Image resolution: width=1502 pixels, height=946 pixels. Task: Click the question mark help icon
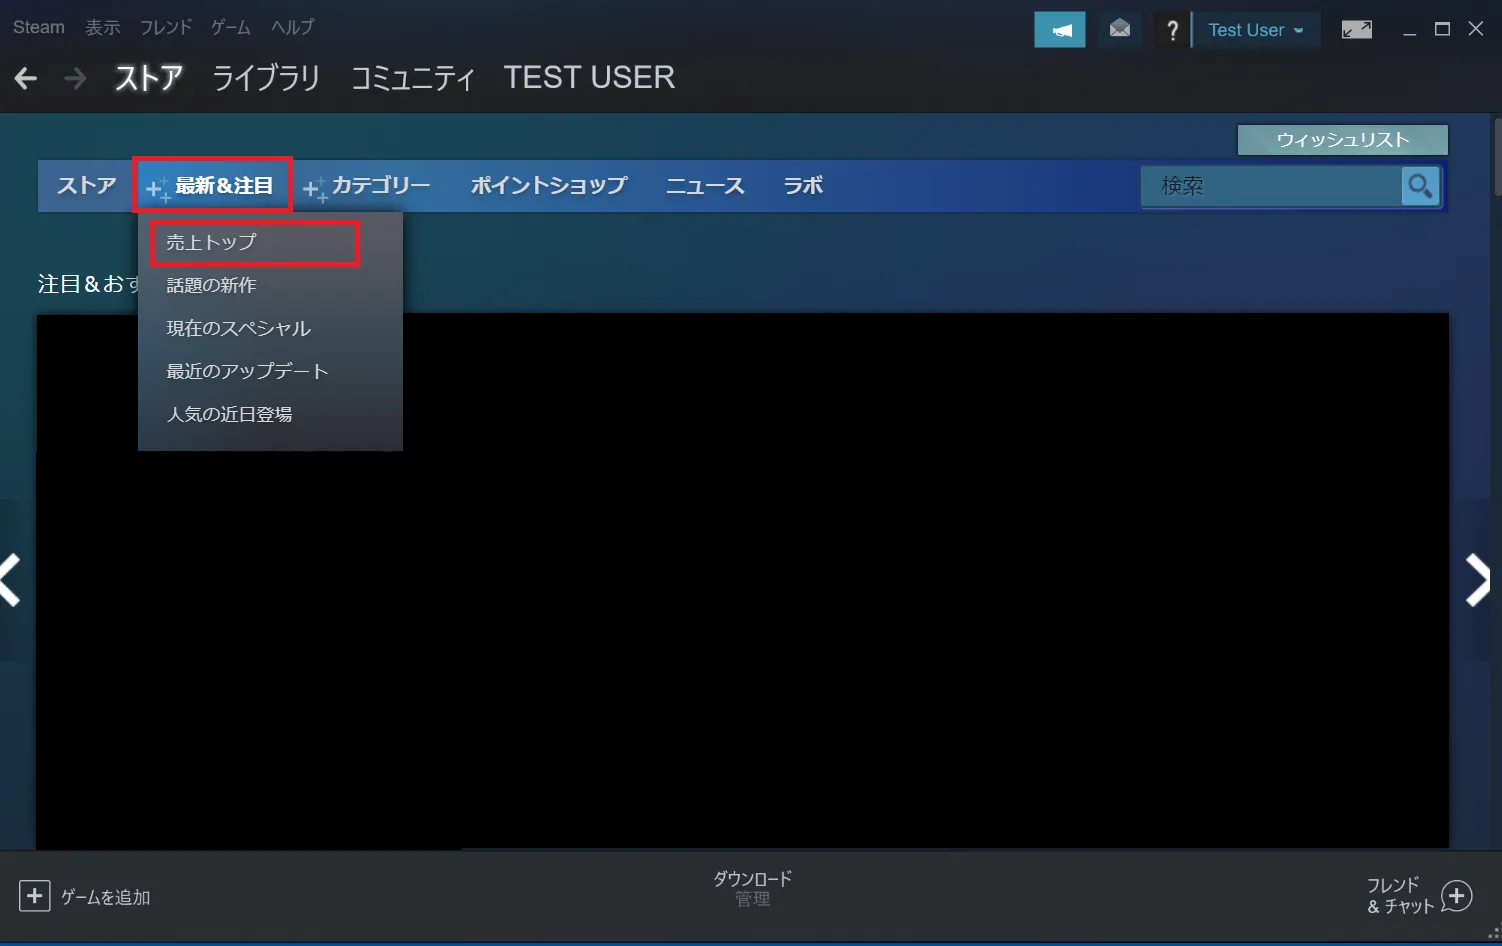[1172, 30]
